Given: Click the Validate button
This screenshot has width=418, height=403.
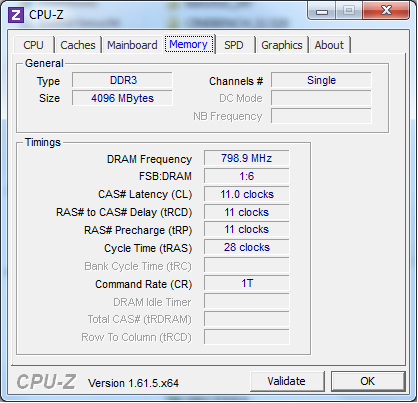Looking at the screenshot, I should click(x=287, y=381).
